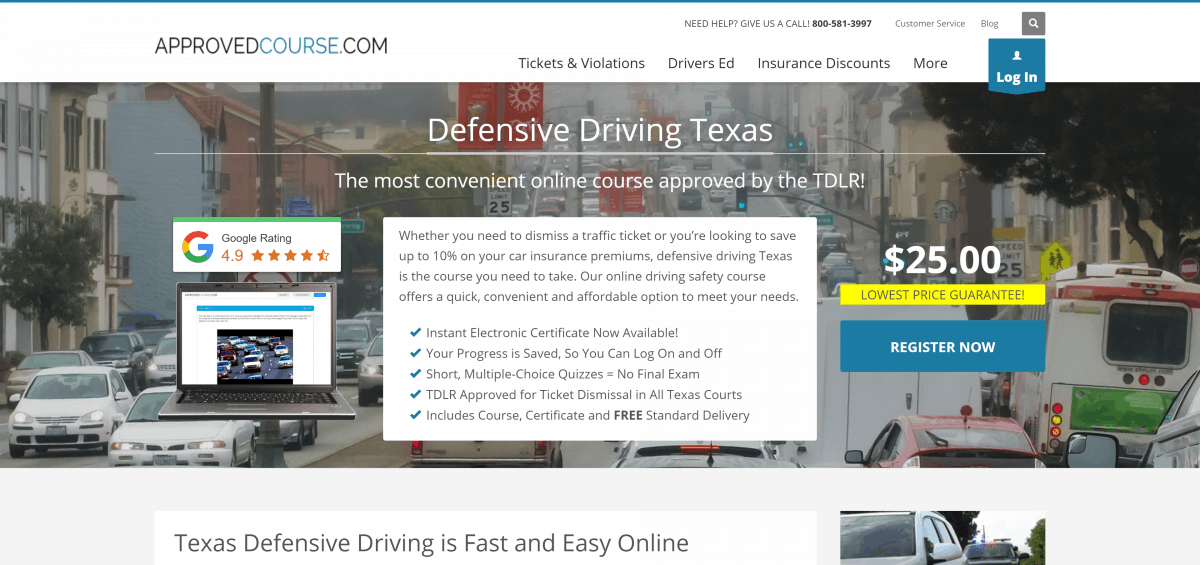Click checkmark beside TDLR Approved for Ticket Dismissal
Image resolution: width=1200 pixels, height=565 pixels.
coord(415,394)
